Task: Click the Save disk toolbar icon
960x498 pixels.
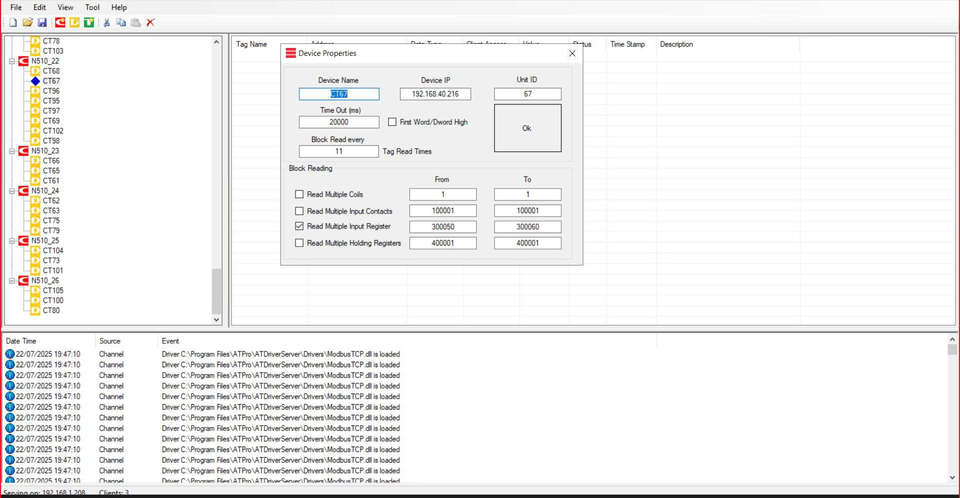Action: click(42, 22)
